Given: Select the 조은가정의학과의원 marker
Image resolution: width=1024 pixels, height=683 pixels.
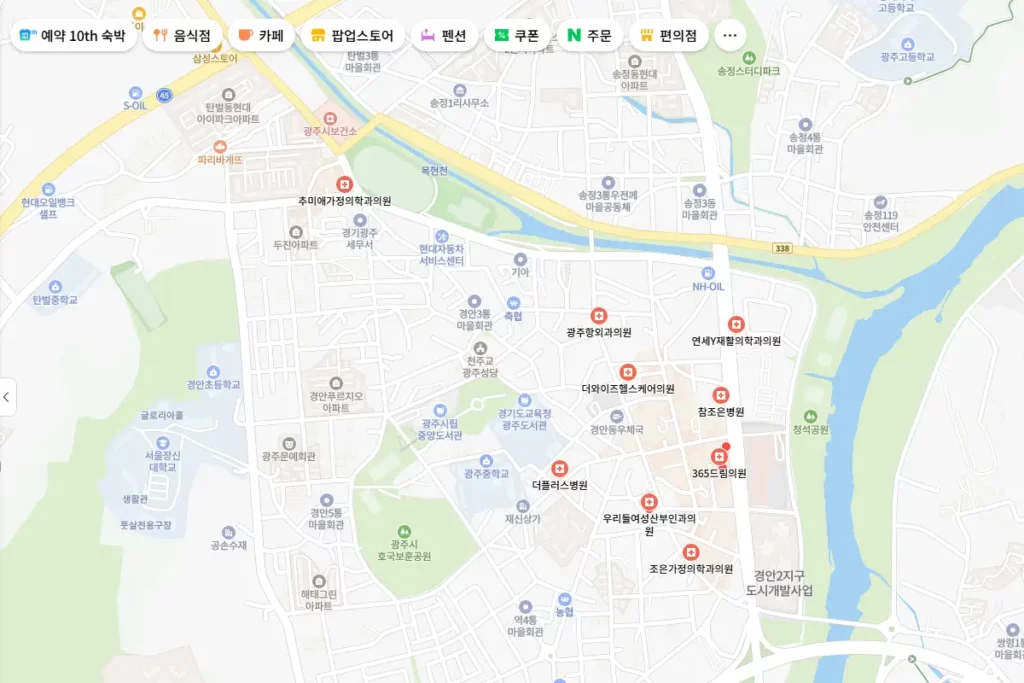Looking at the screenshot, I should point(691,552).
